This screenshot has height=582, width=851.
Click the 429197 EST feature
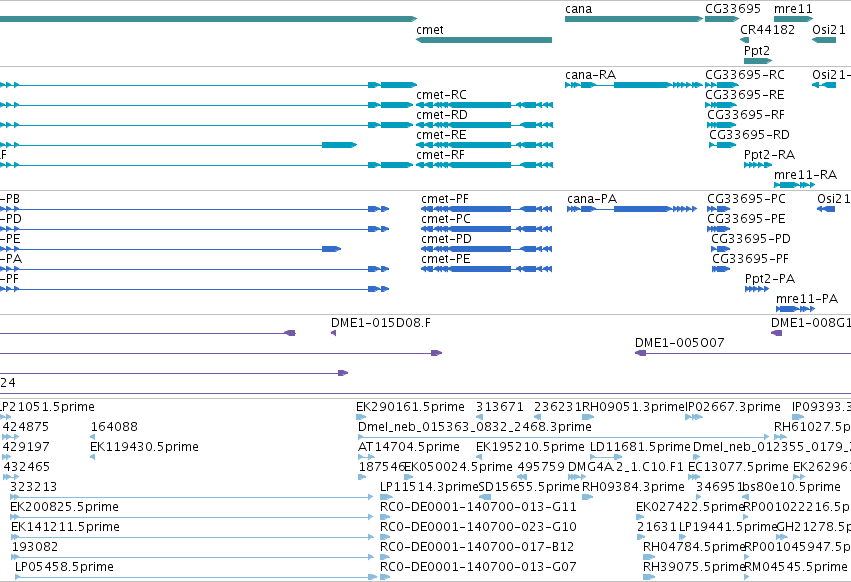(7, 457)
